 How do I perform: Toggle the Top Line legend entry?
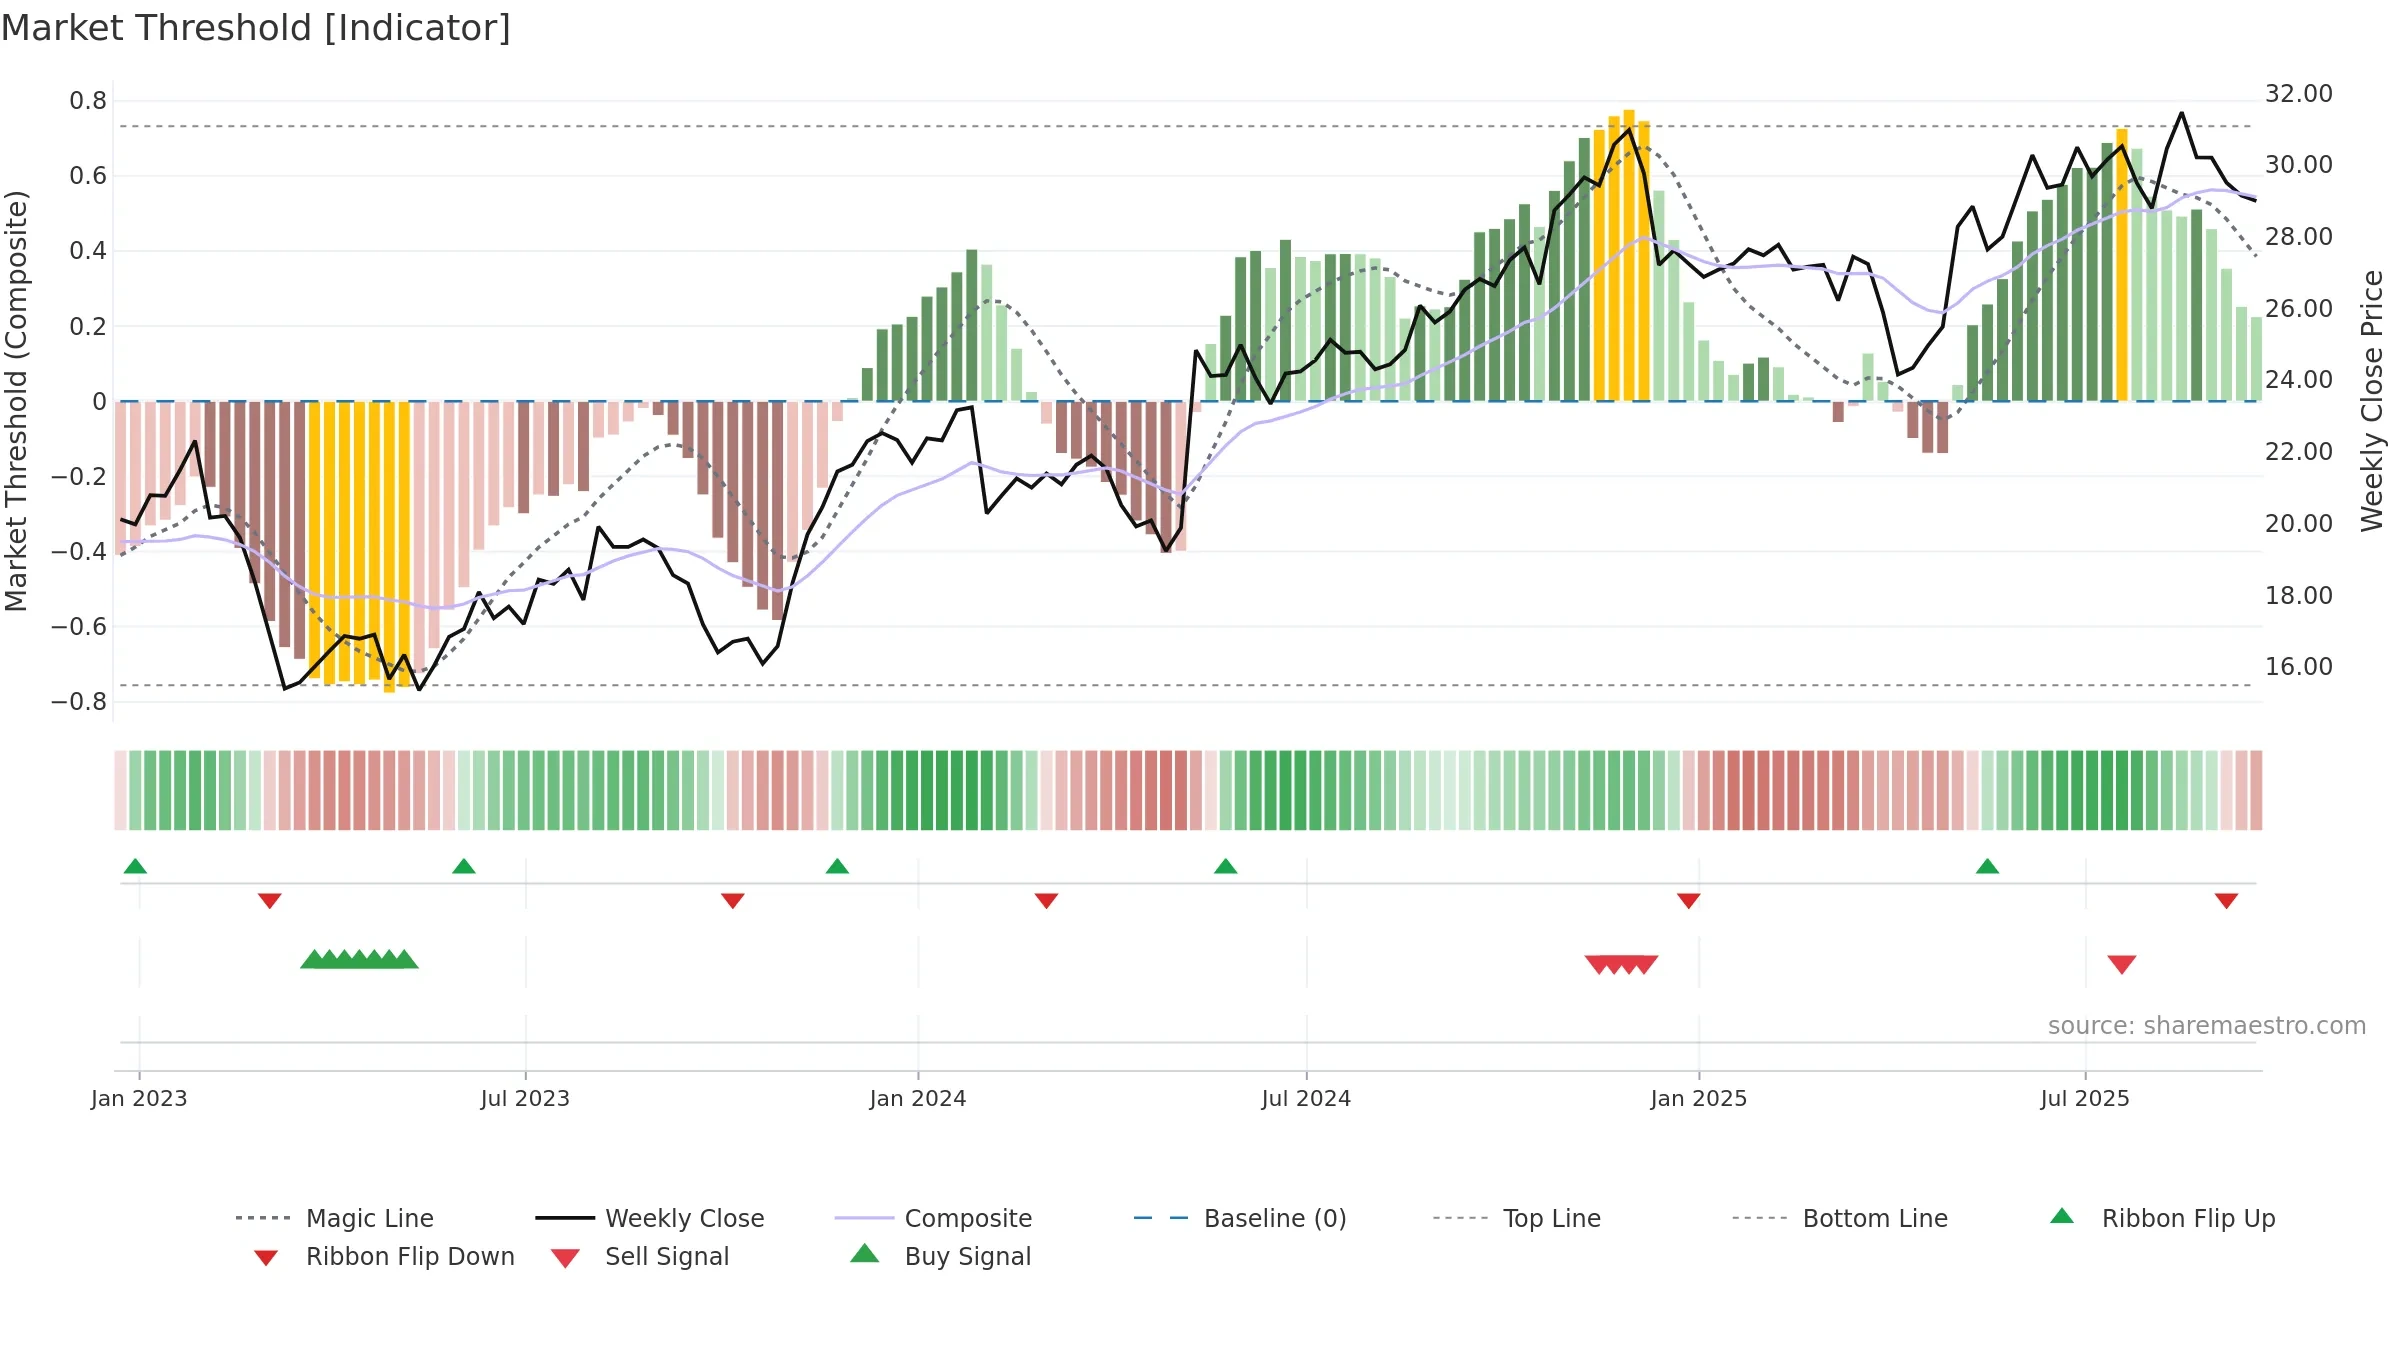[1516, 1218]
